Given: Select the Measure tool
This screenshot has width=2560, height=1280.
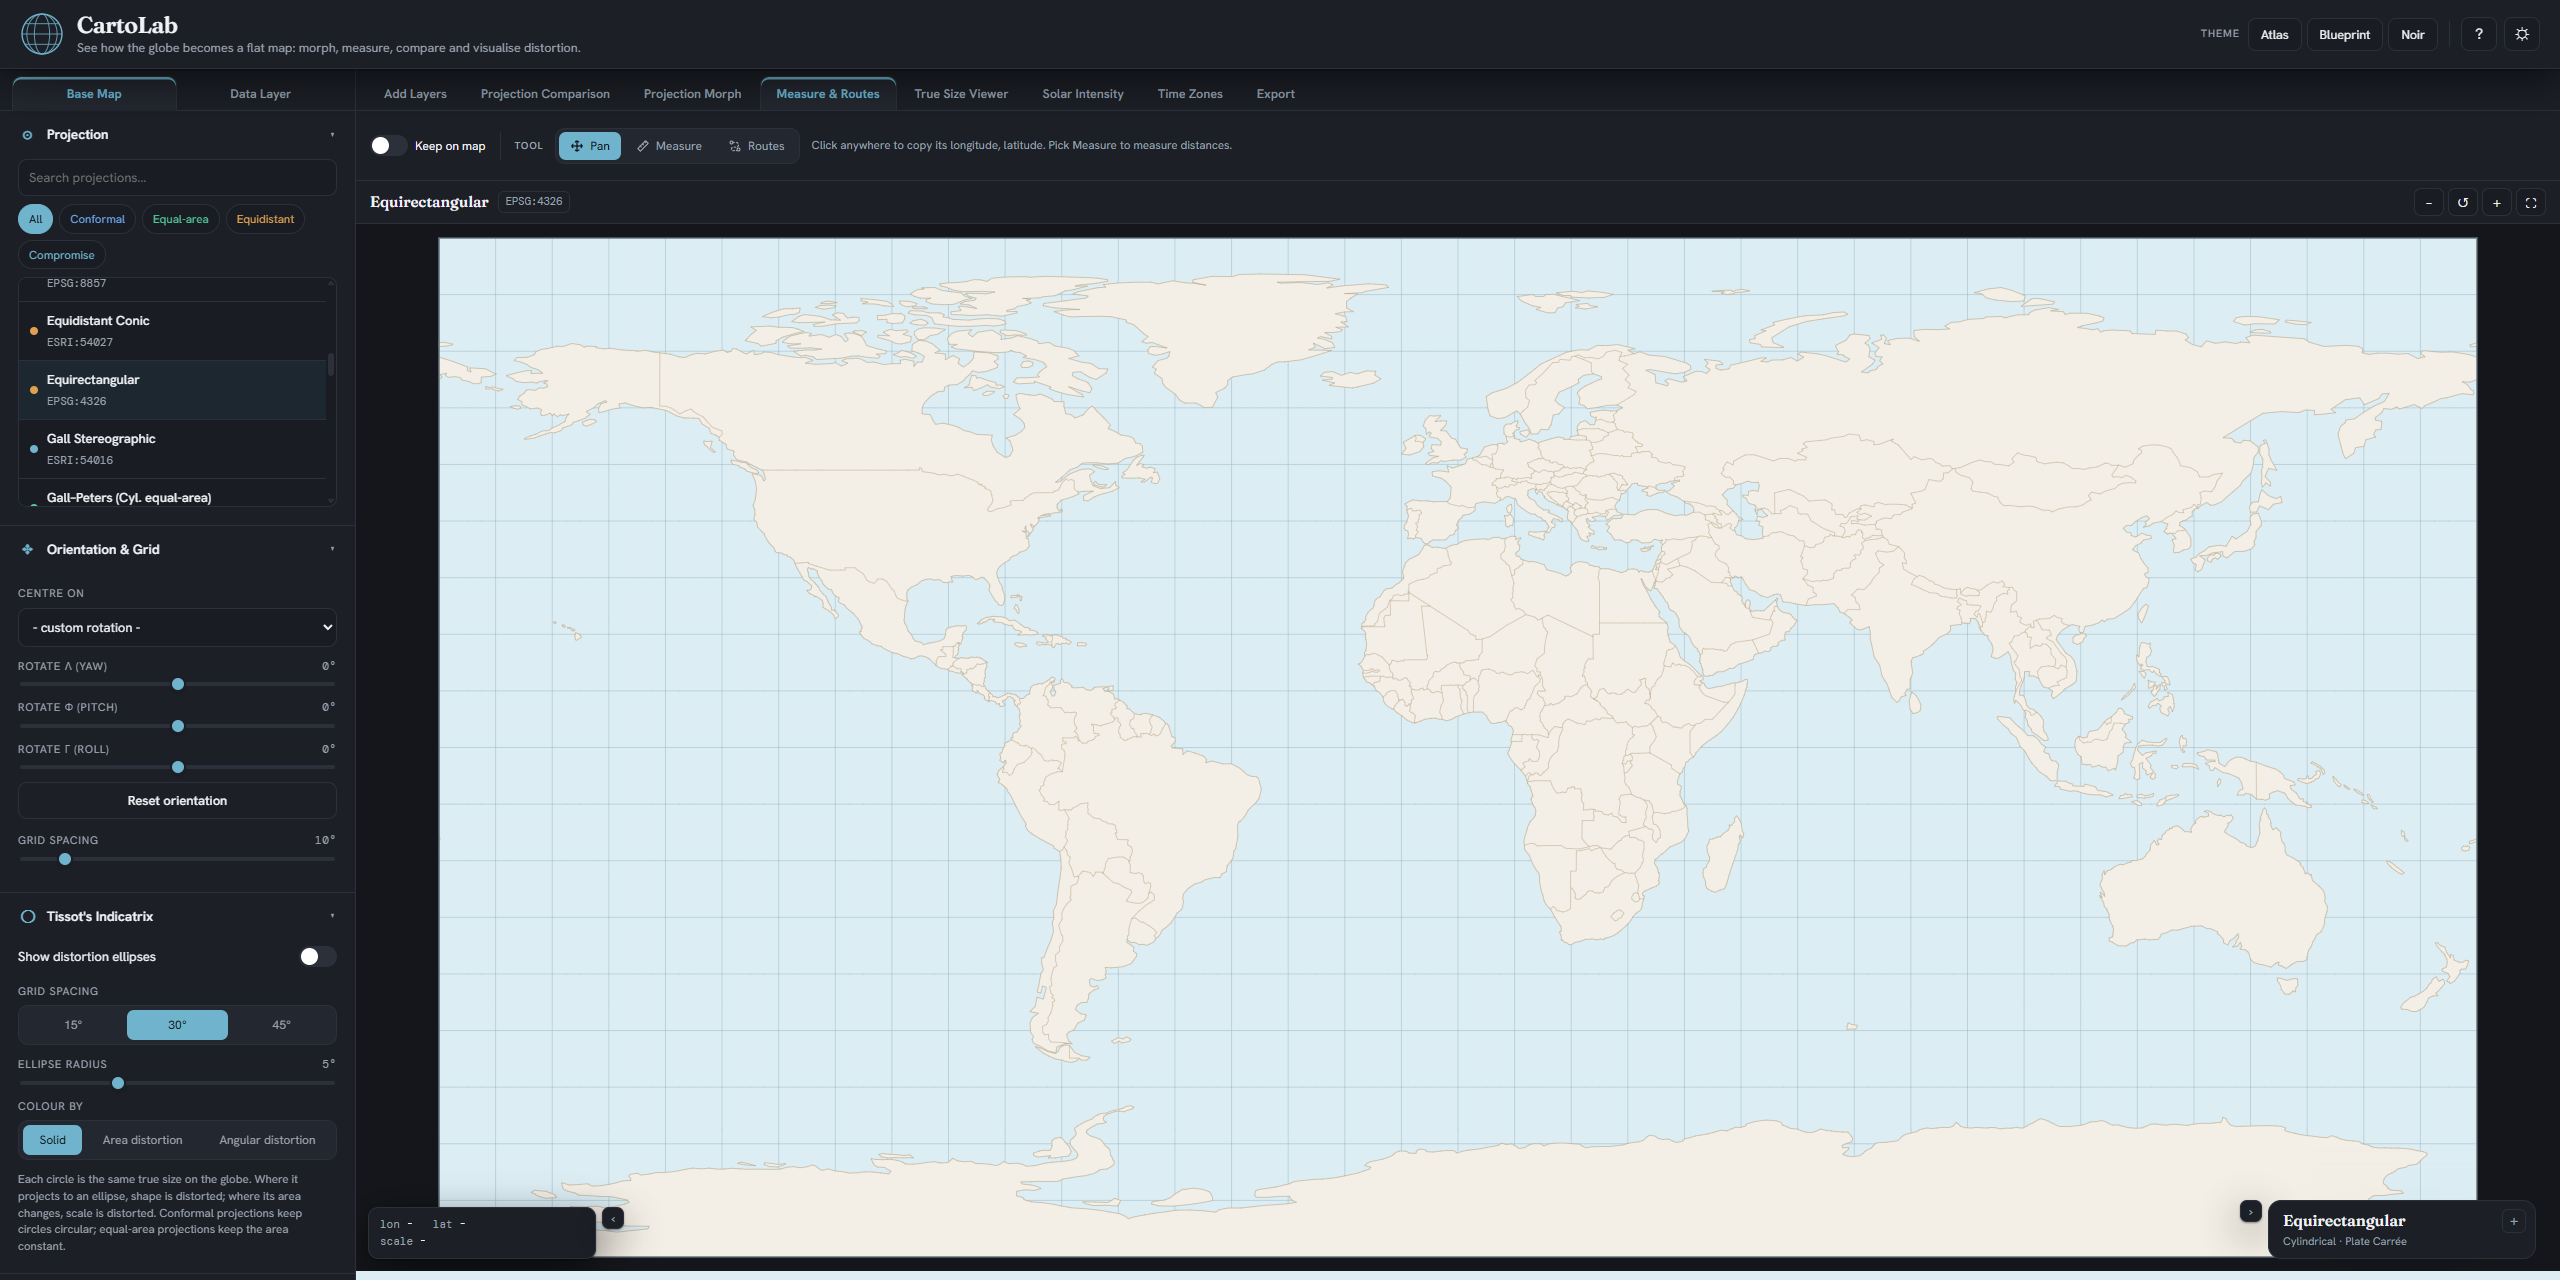Looking at the screenshot, I should pos(669,146).
